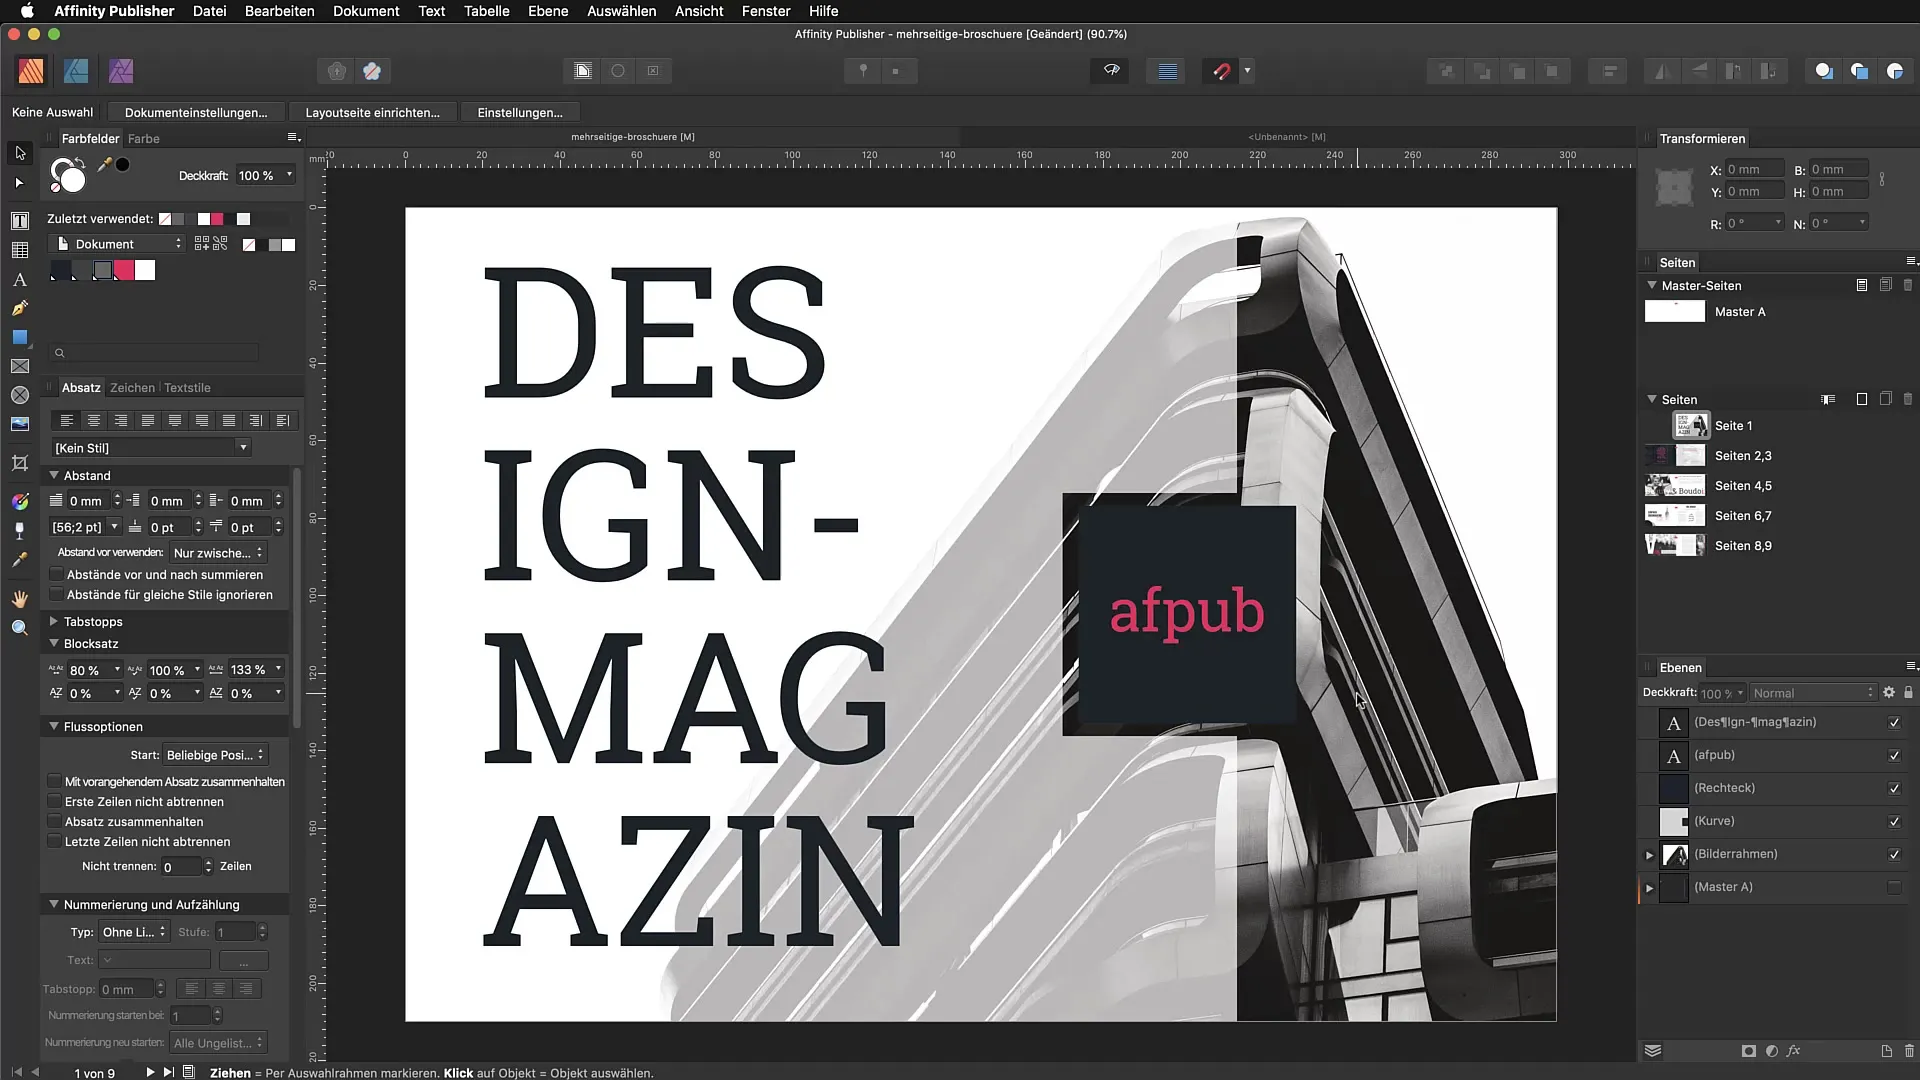Click the Preflight toolbar icon
The image size is (1920, 1080).
click(1111, 71)
